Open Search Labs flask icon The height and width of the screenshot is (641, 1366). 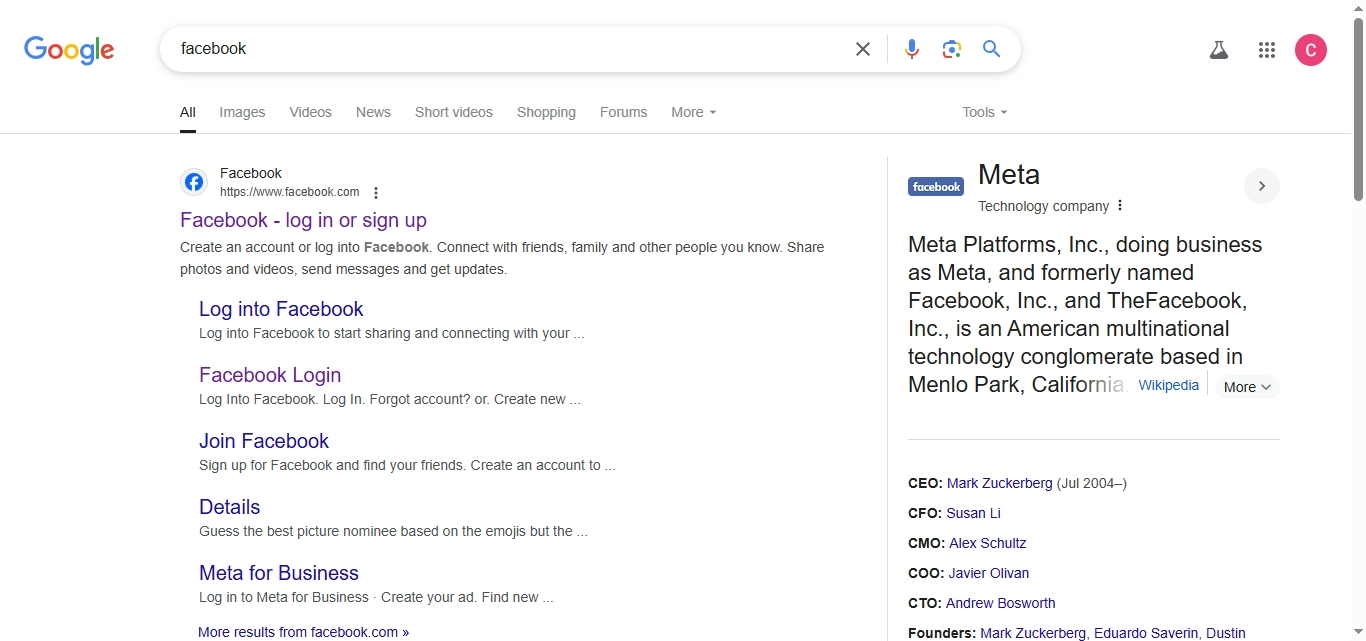(x=1218, y=50)
